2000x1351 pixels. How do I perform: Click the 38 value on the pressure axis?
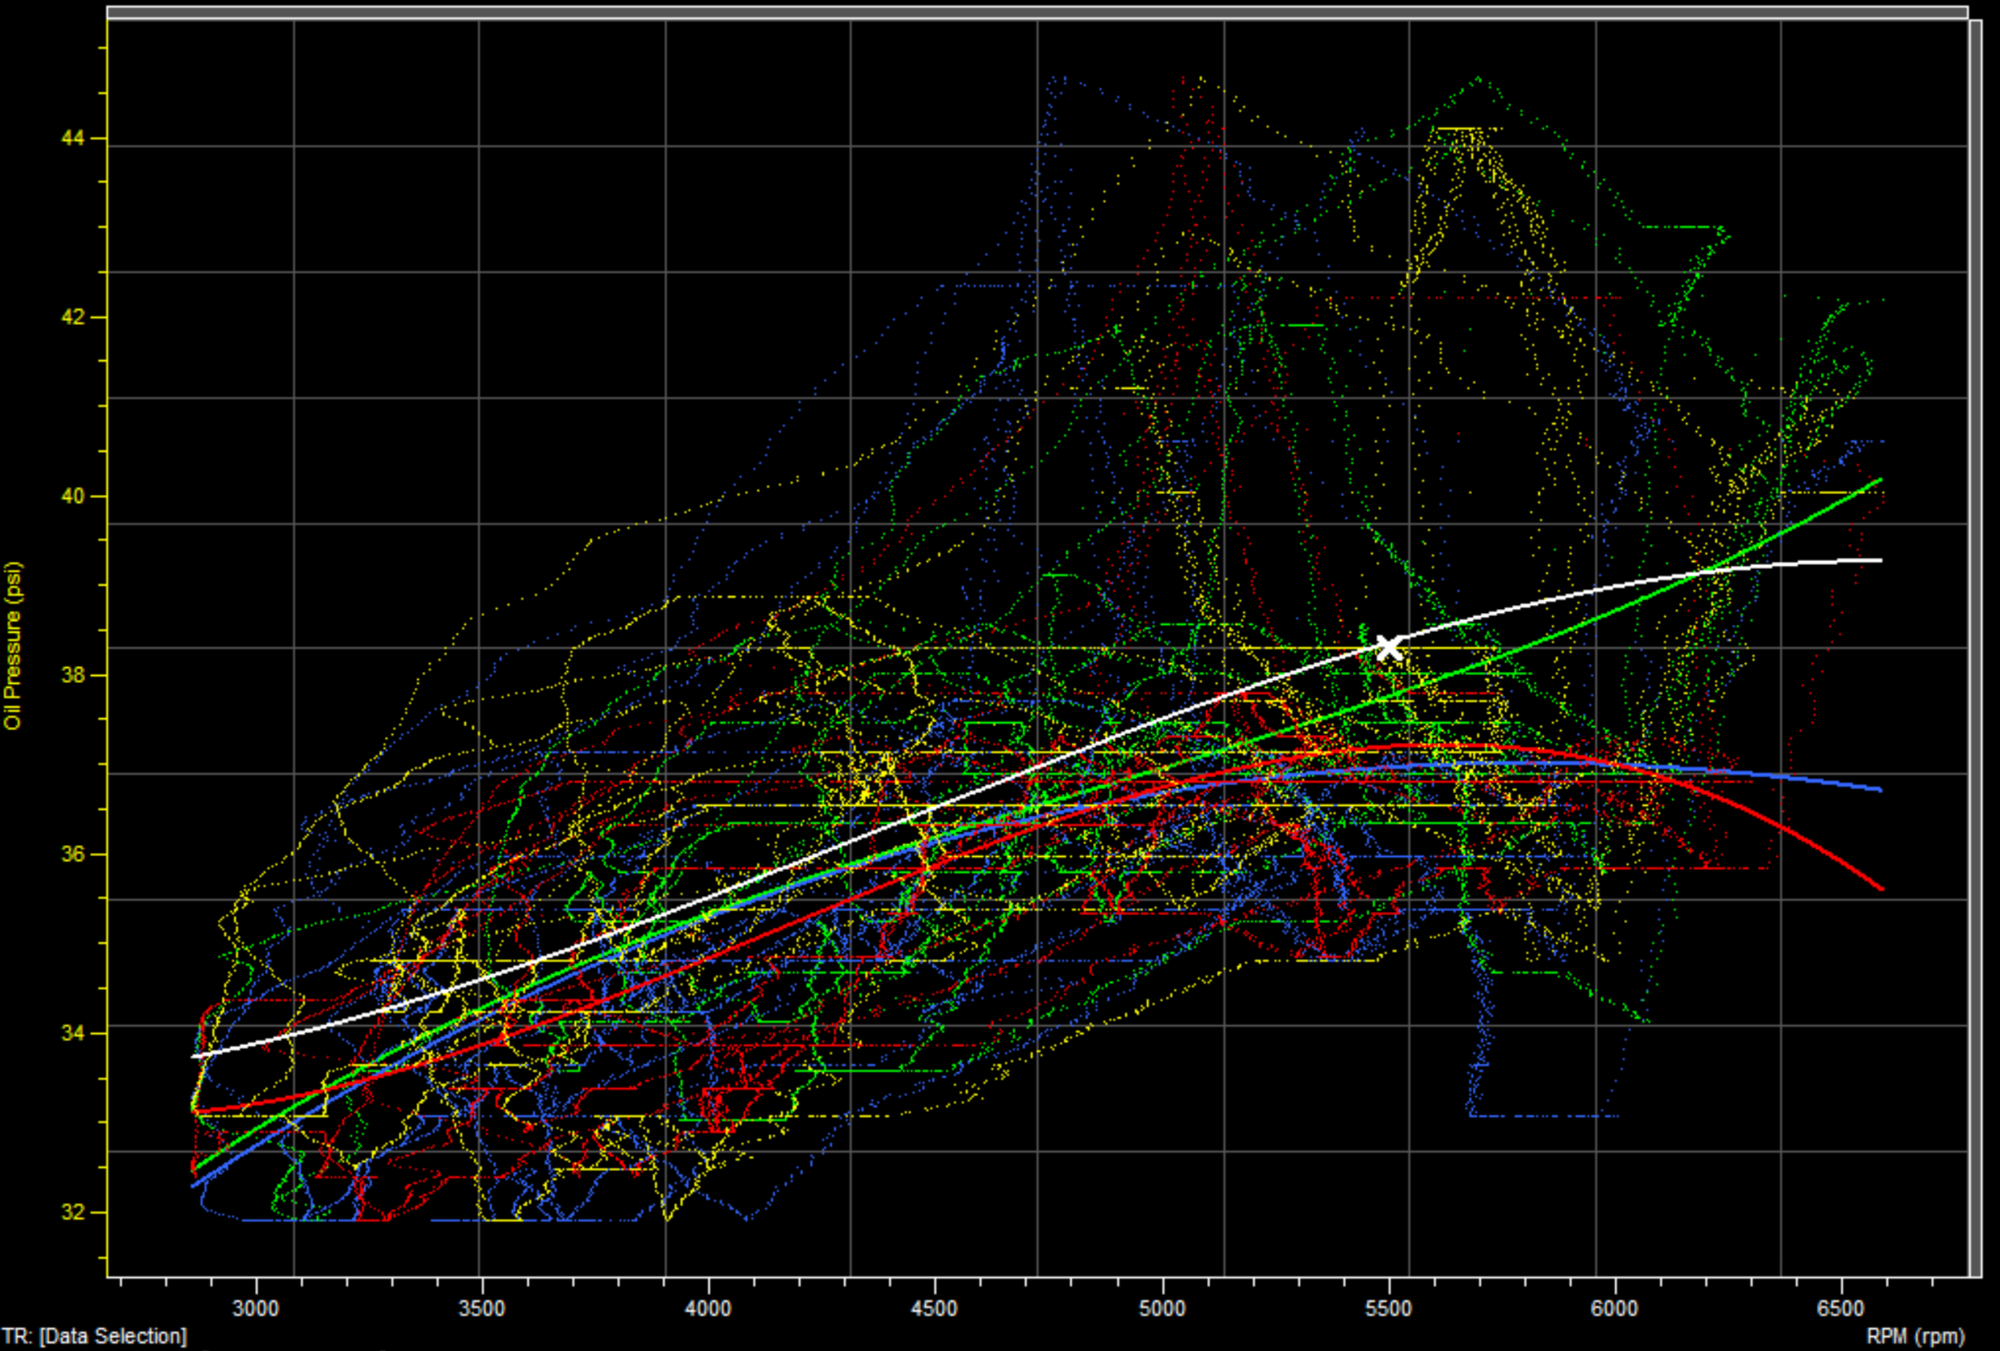click(73, 675)
